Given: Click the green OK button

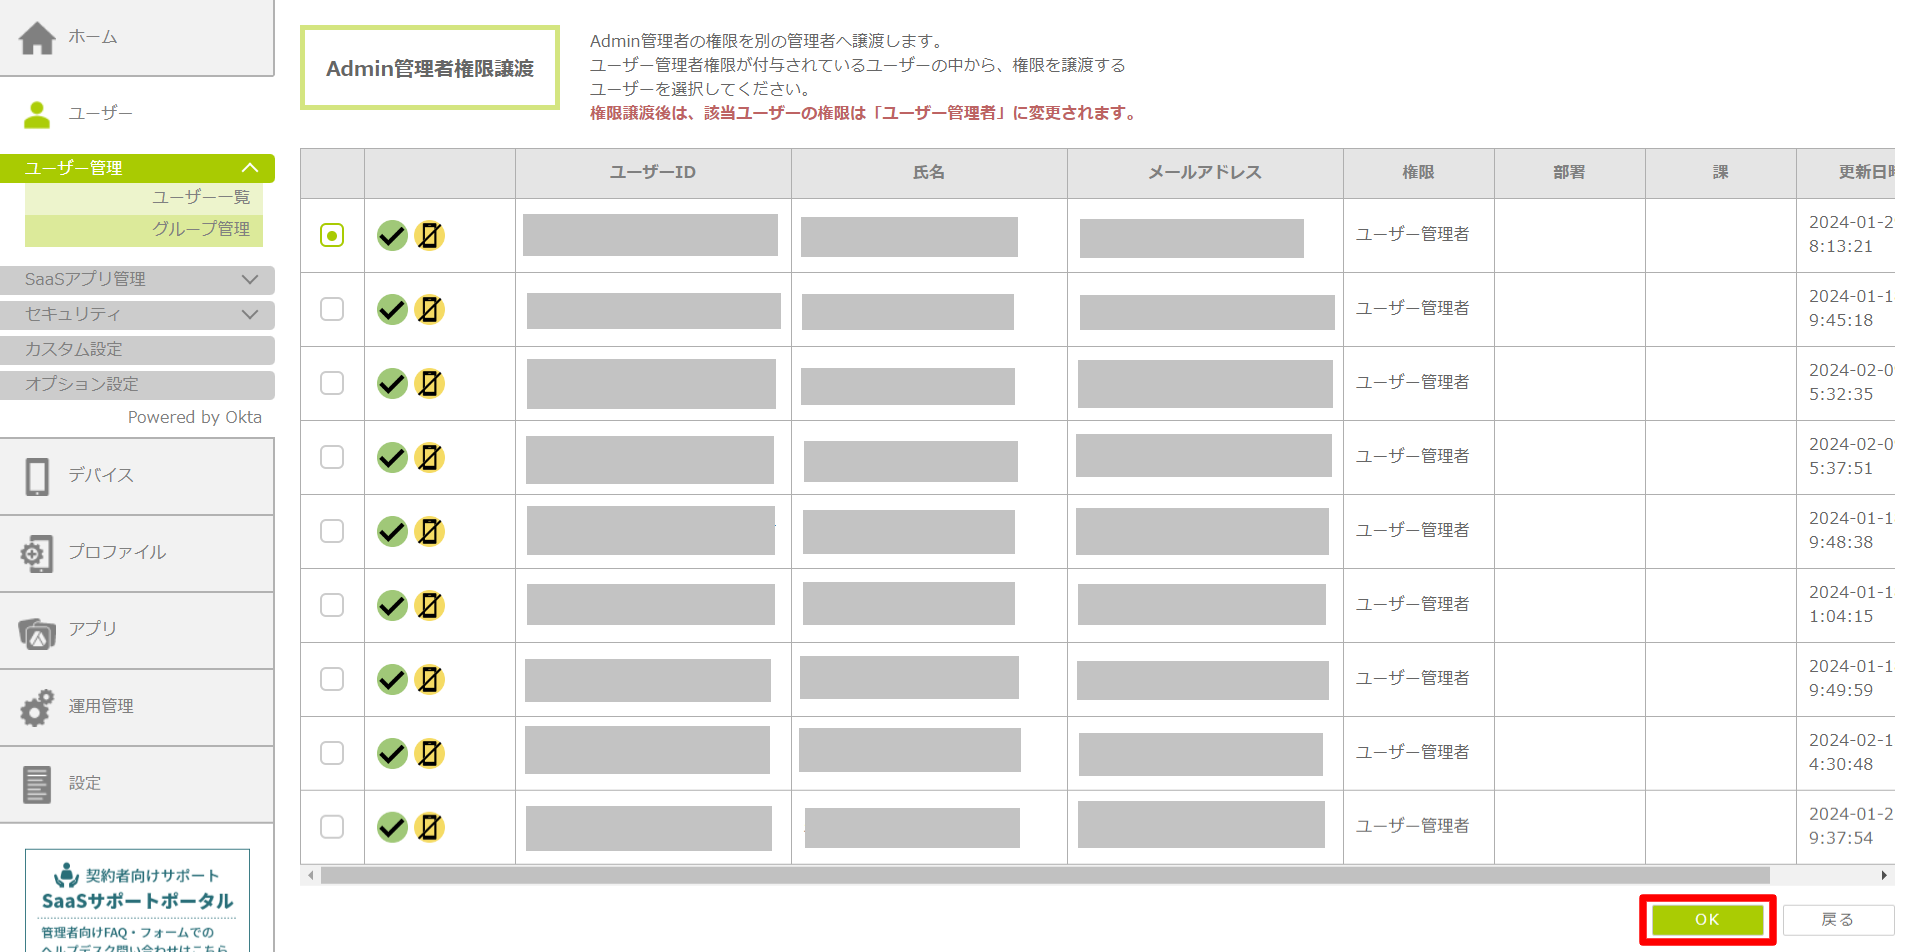Looking at the screenshot, I should point(1707,920).
